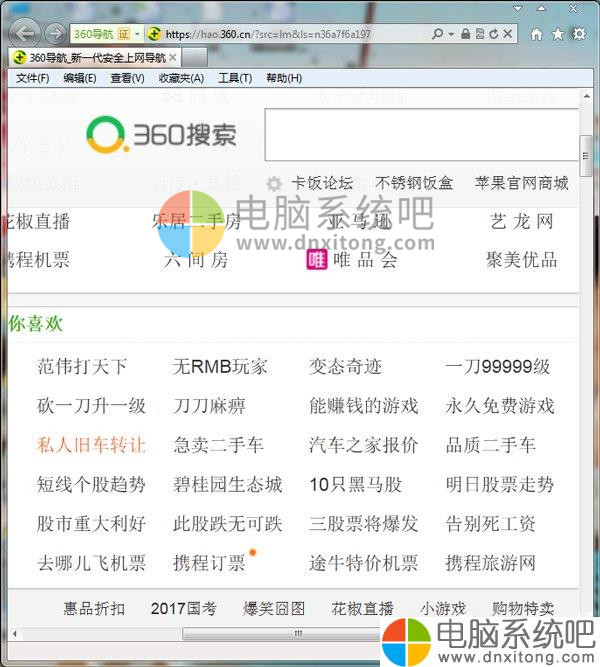Open the 告别死工资 link
Screen dimensions: 600x667
[x=491, y=524]
